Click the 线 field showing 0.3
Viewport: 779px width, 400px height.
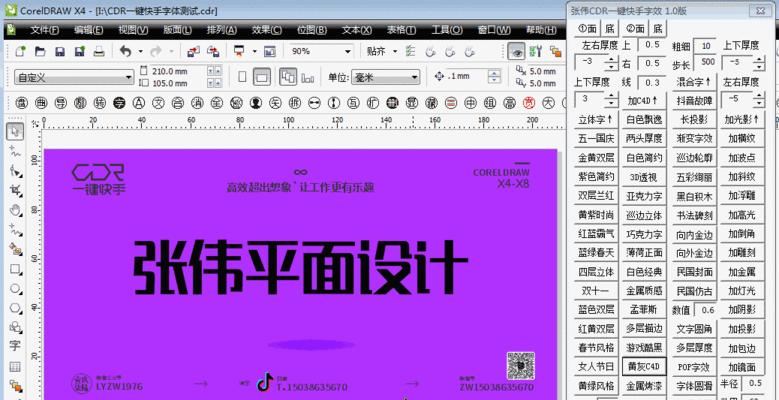tap(653, 82)
